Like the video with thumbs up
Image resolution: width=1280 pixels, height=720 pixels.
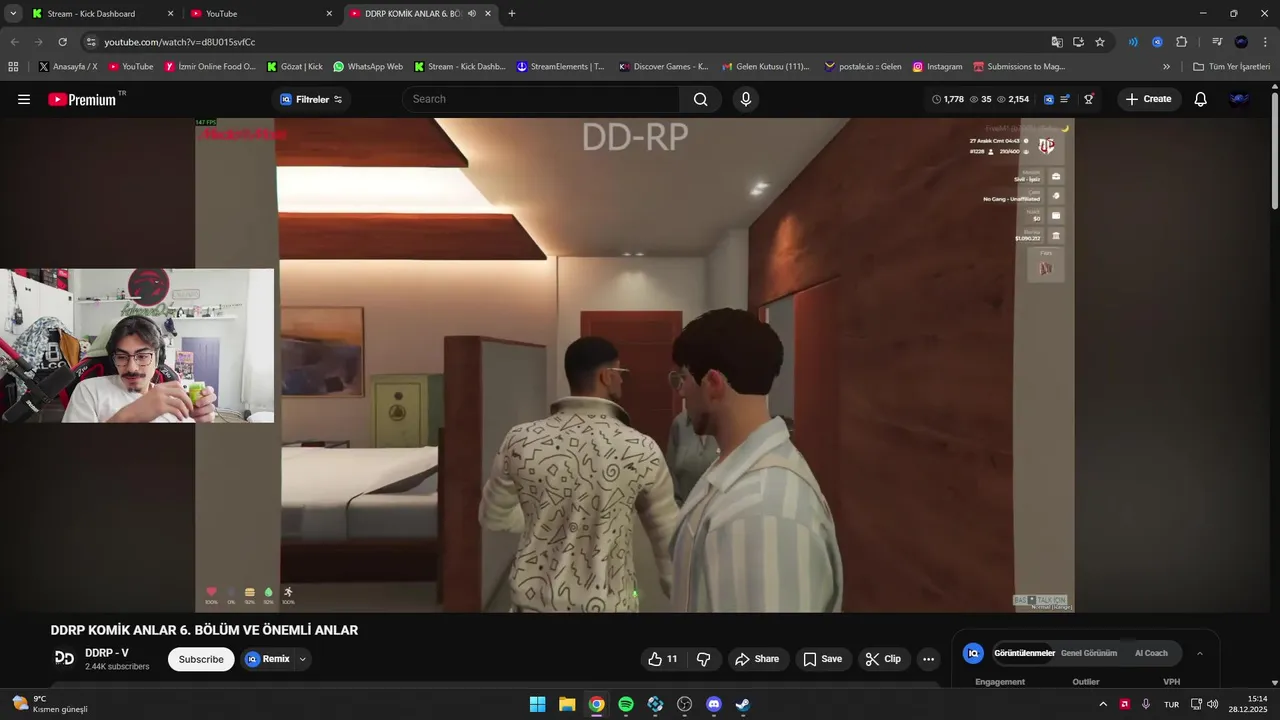[x=662, y=659]
